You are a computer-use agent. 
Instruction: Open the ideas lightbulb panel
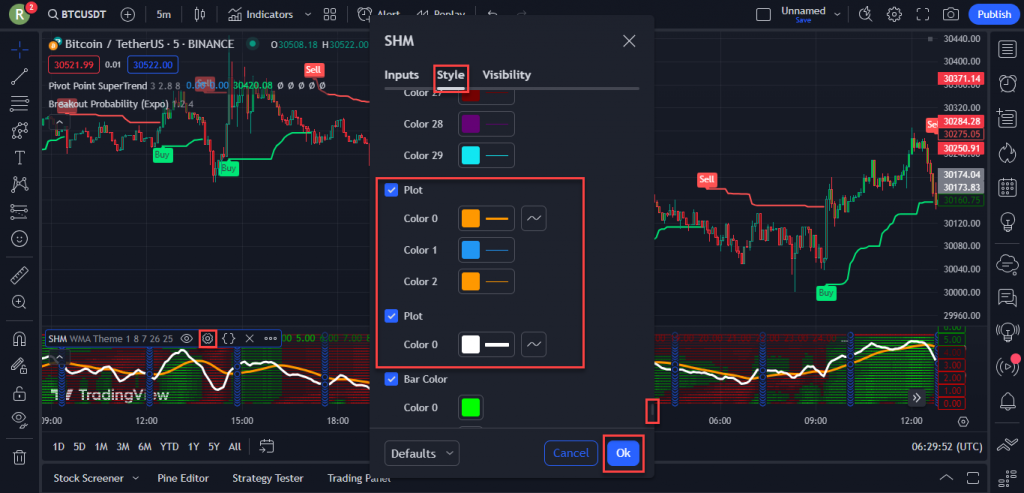pos(1006,223)
